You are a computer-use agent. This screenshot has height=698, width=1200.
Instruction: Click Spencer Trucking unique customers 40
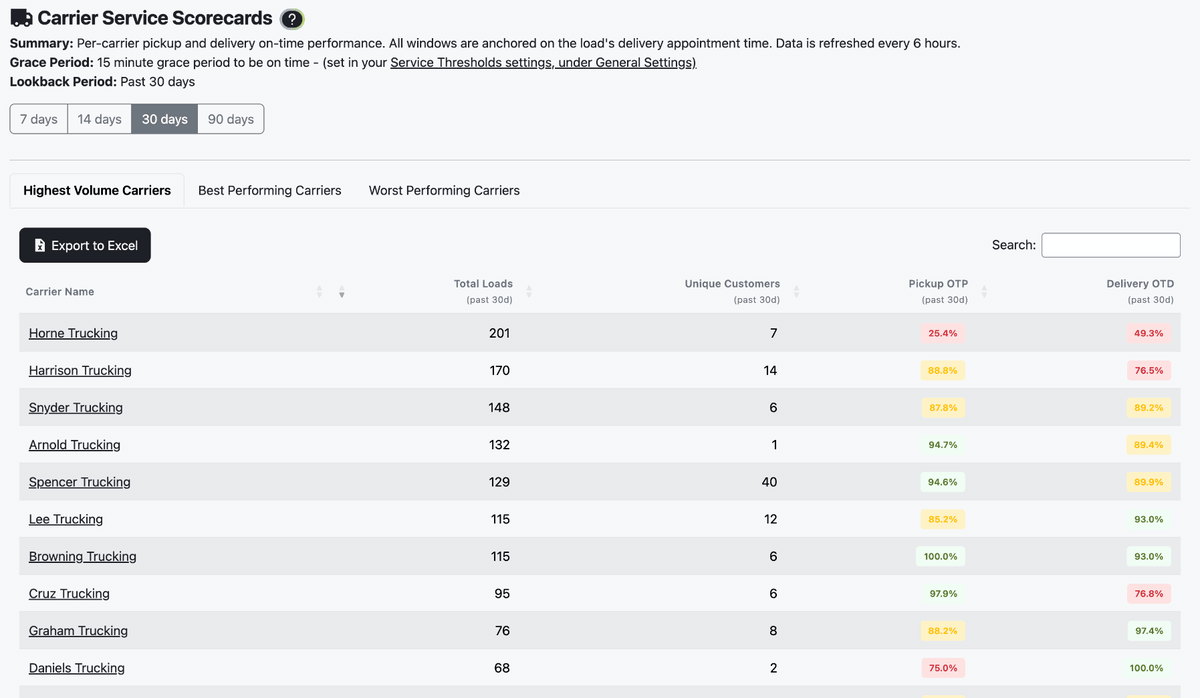click(x=769, y=482)
